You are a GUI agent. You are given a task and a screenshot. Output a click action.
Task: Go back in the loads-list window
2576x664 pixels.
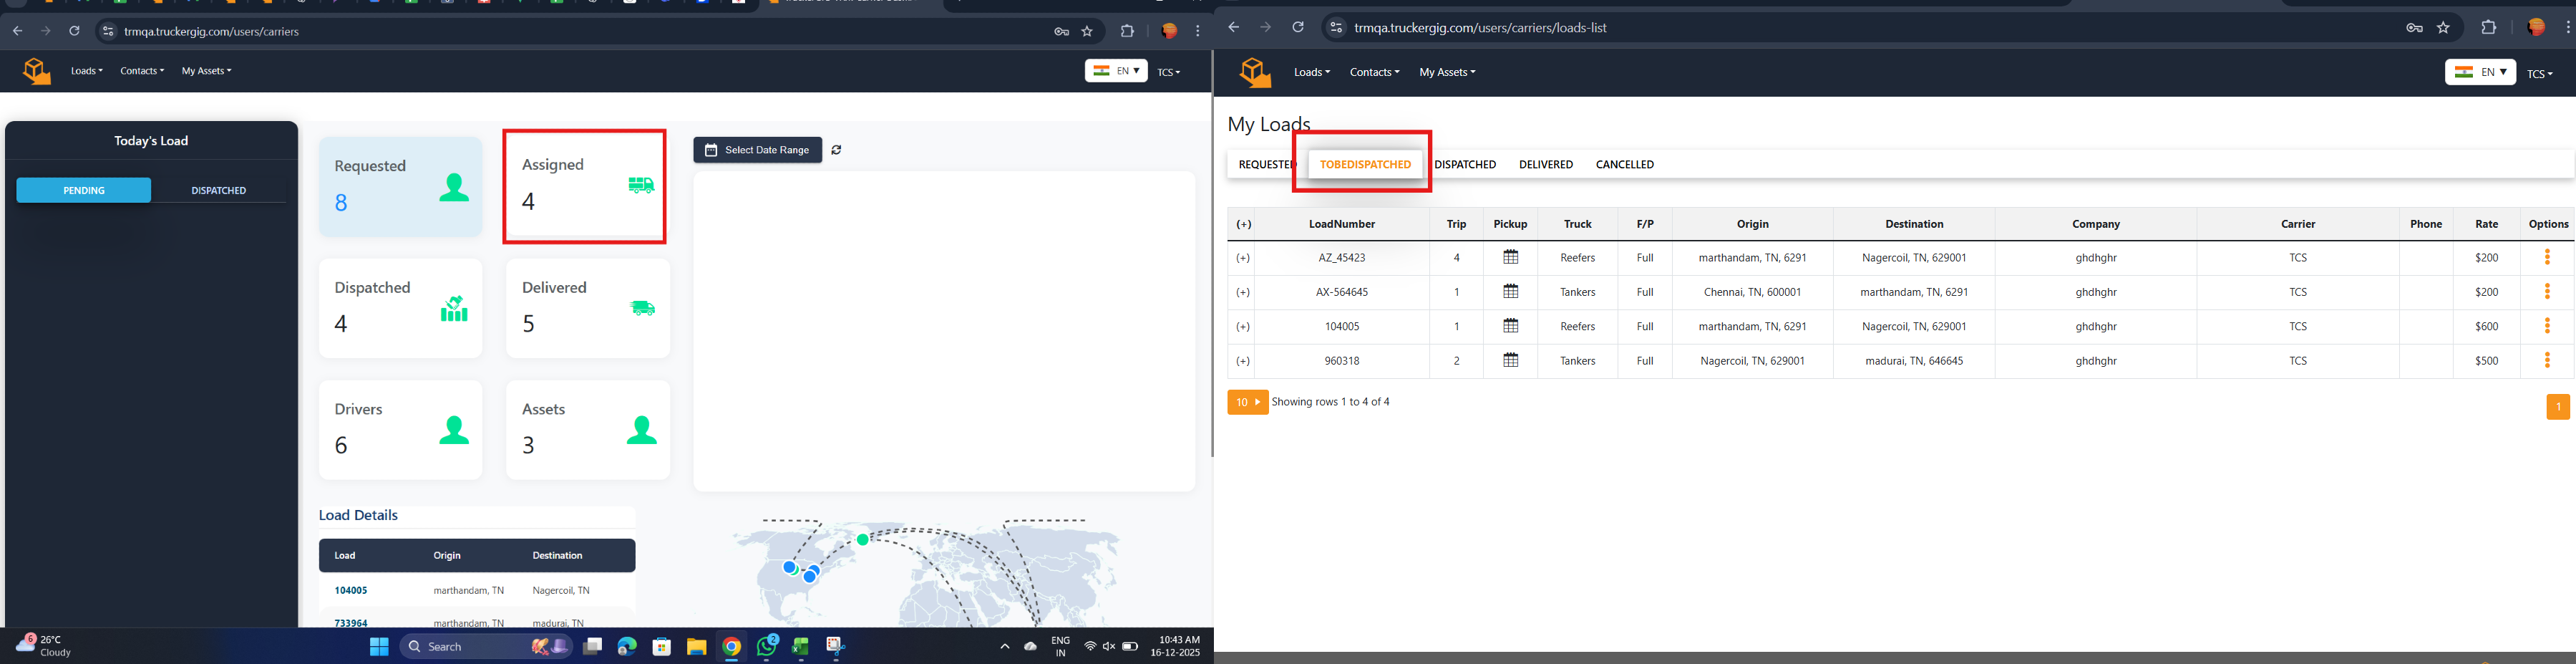click(x=1234, y=27)
